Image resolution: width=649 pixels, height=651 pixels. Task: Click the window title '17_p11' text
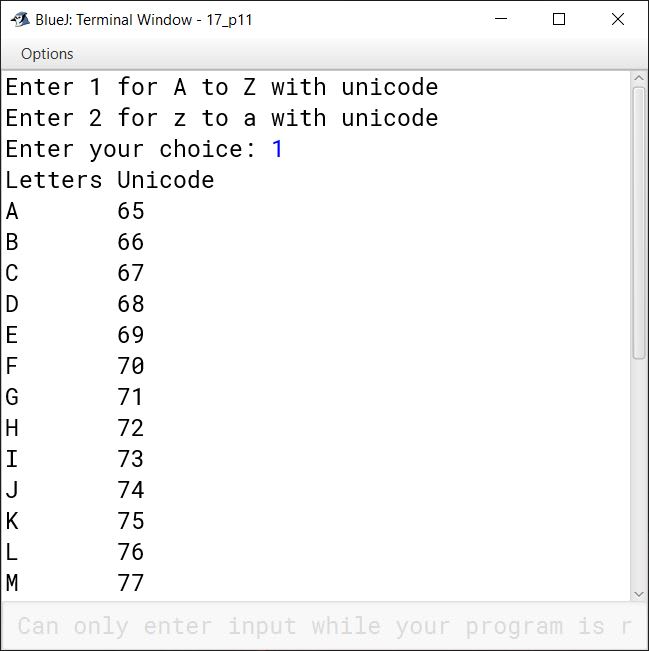[x=231, y=20]
